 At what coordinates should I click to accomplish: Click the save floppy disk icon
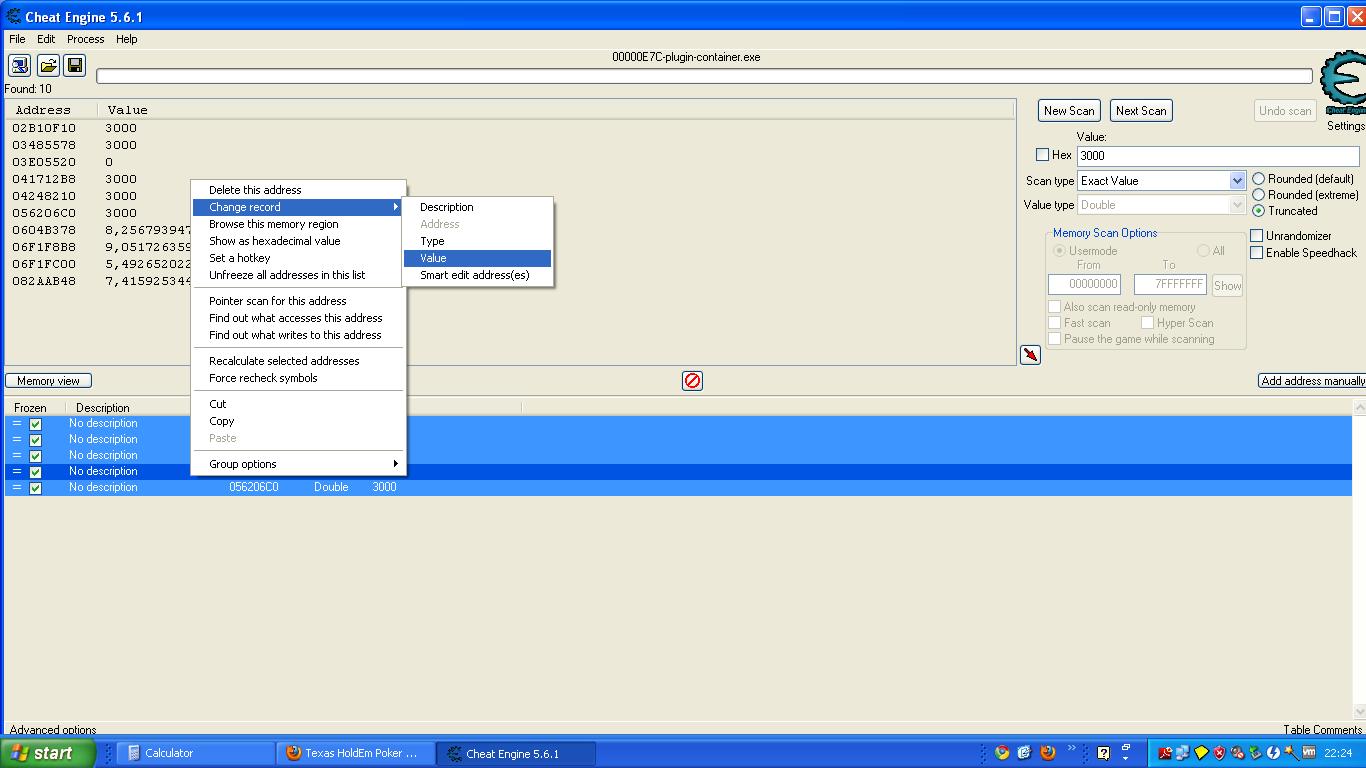coord(75,66)
